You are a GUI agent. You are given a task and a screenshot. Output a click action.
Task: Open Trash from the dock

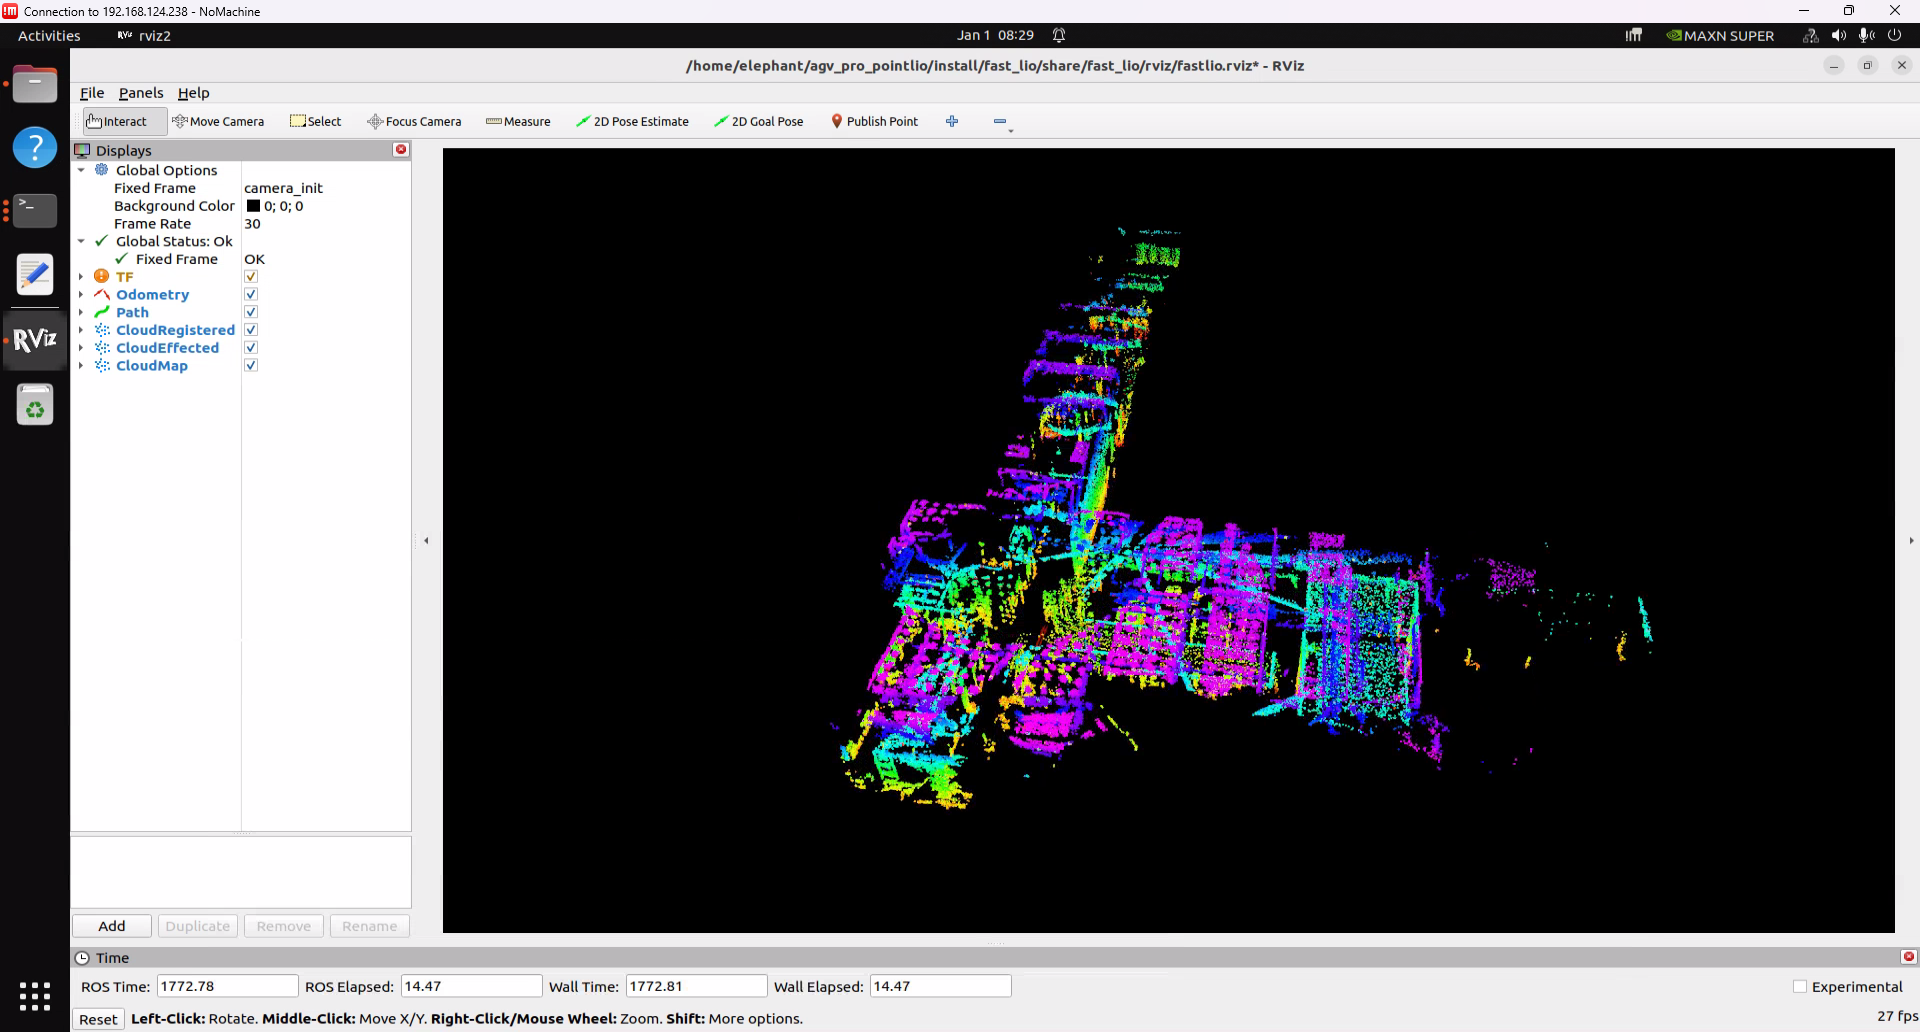click(x=35, y=405)
